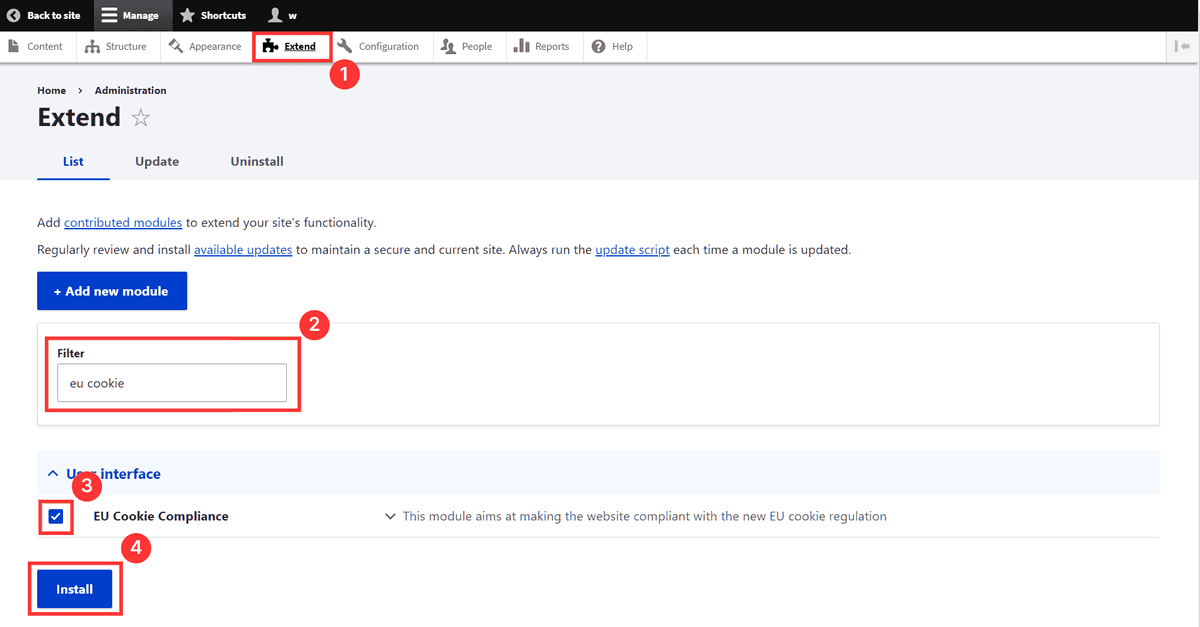Image resolution: width=1200 pixels, height=627 pixels.
Task: Click the Shortcuts star icon
Action: pyautogui.click(x=188, y=14)
